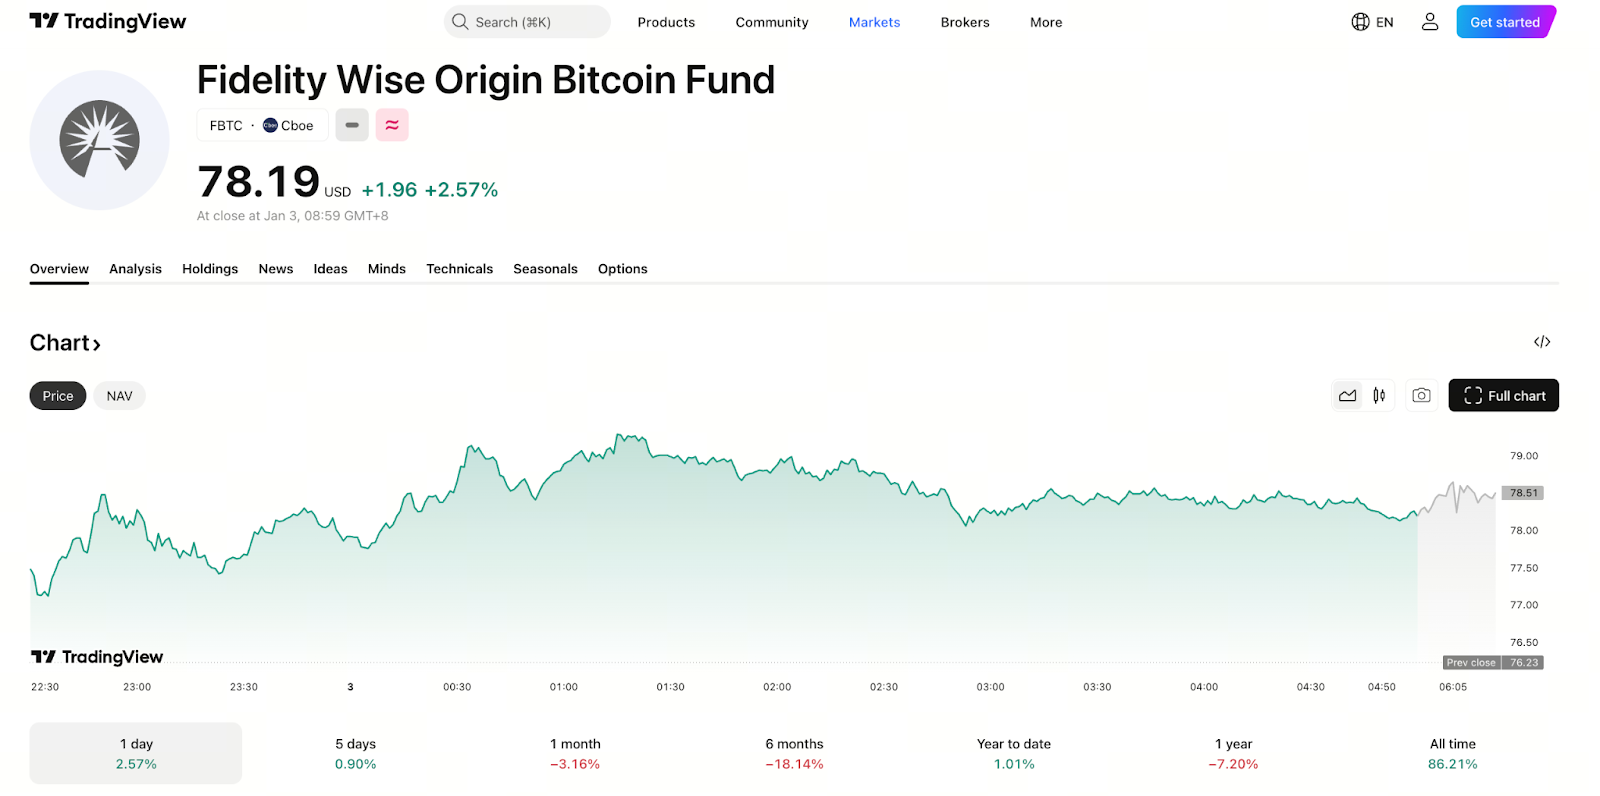
Task: Open the Holdings tab
Action: click(210, 269)
